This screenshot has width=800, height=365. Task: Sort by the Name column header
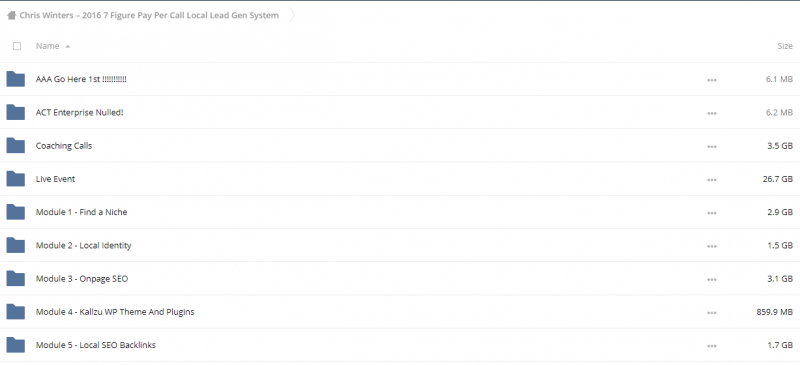click(47, 46)
